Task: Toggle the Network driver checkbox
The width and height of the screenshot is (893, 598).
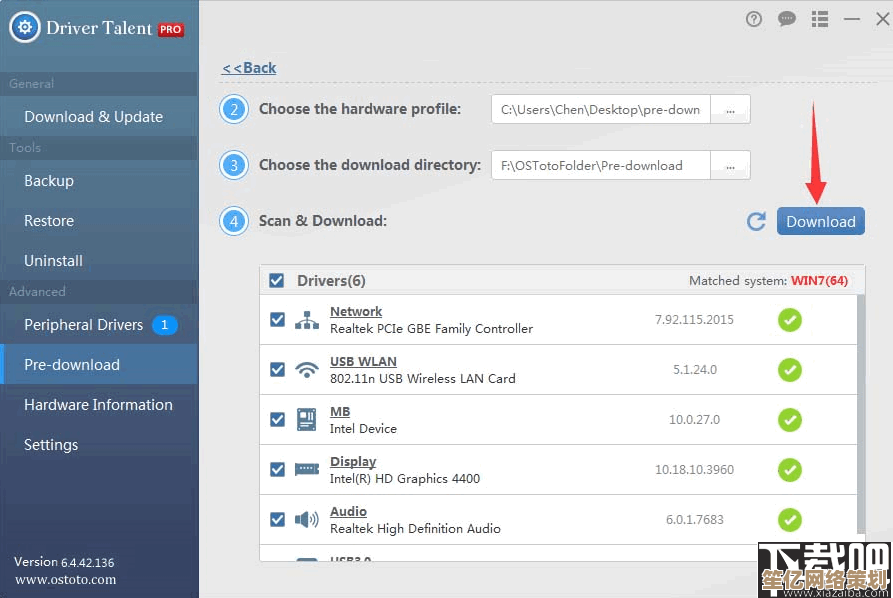Action: 278,320
